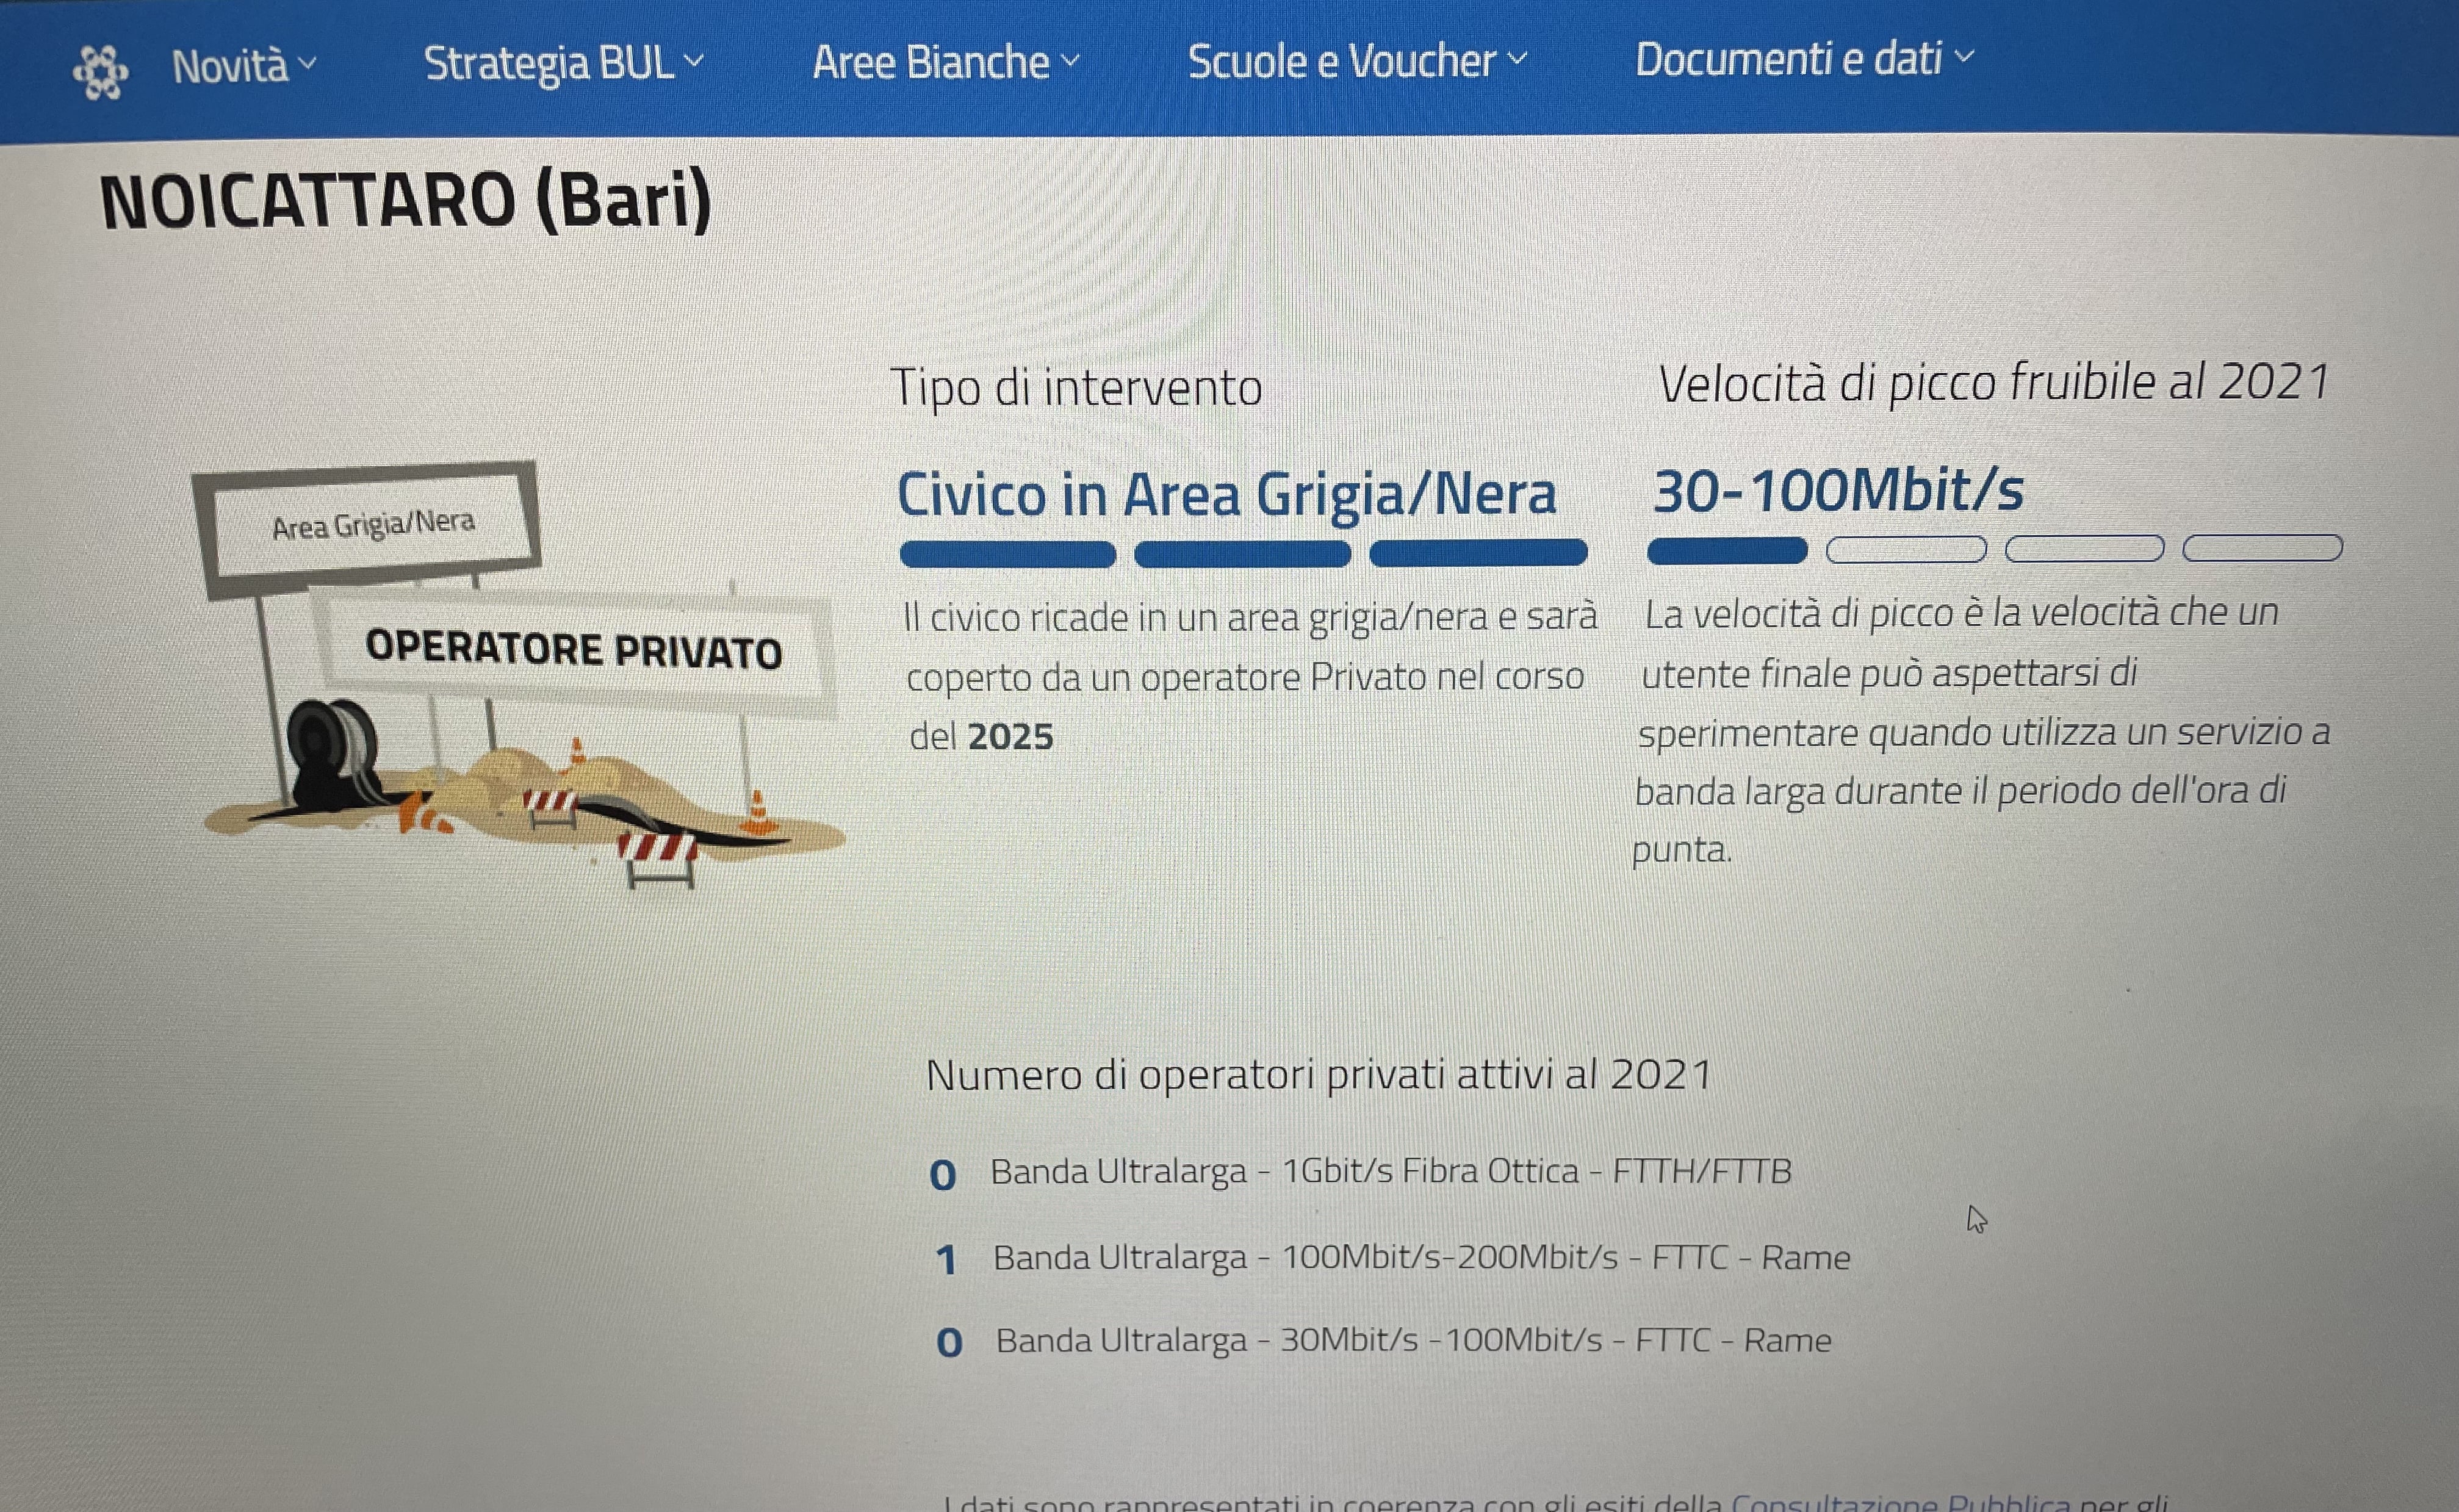Click the Civico in Area Grigia/Nera heading
This screenshot has height=1512, width=2459.
(1226, 495)
